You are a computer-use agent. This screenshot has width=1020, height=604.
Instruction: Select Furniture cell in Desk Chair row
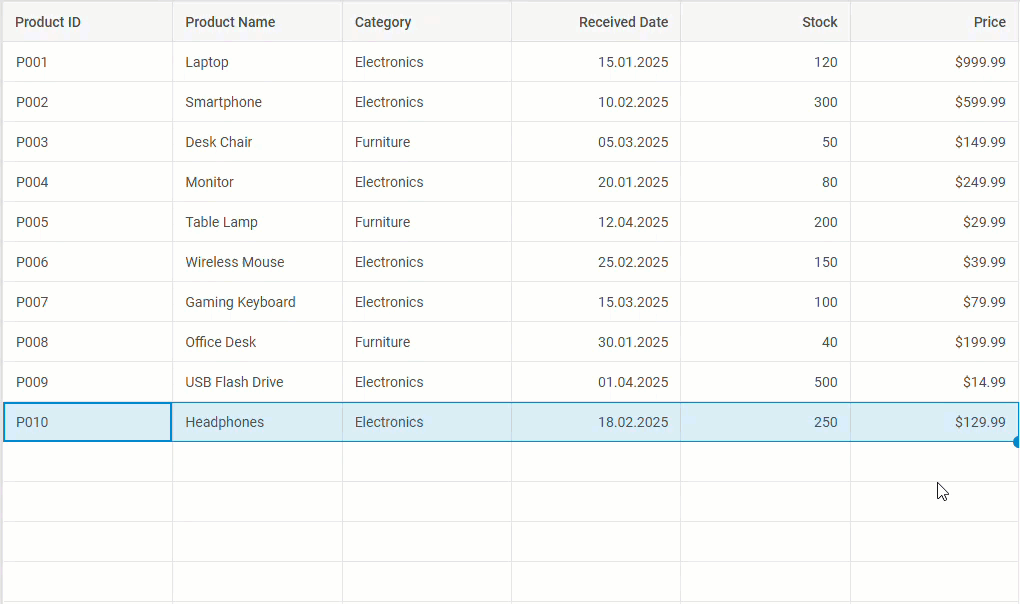point(427,142)
